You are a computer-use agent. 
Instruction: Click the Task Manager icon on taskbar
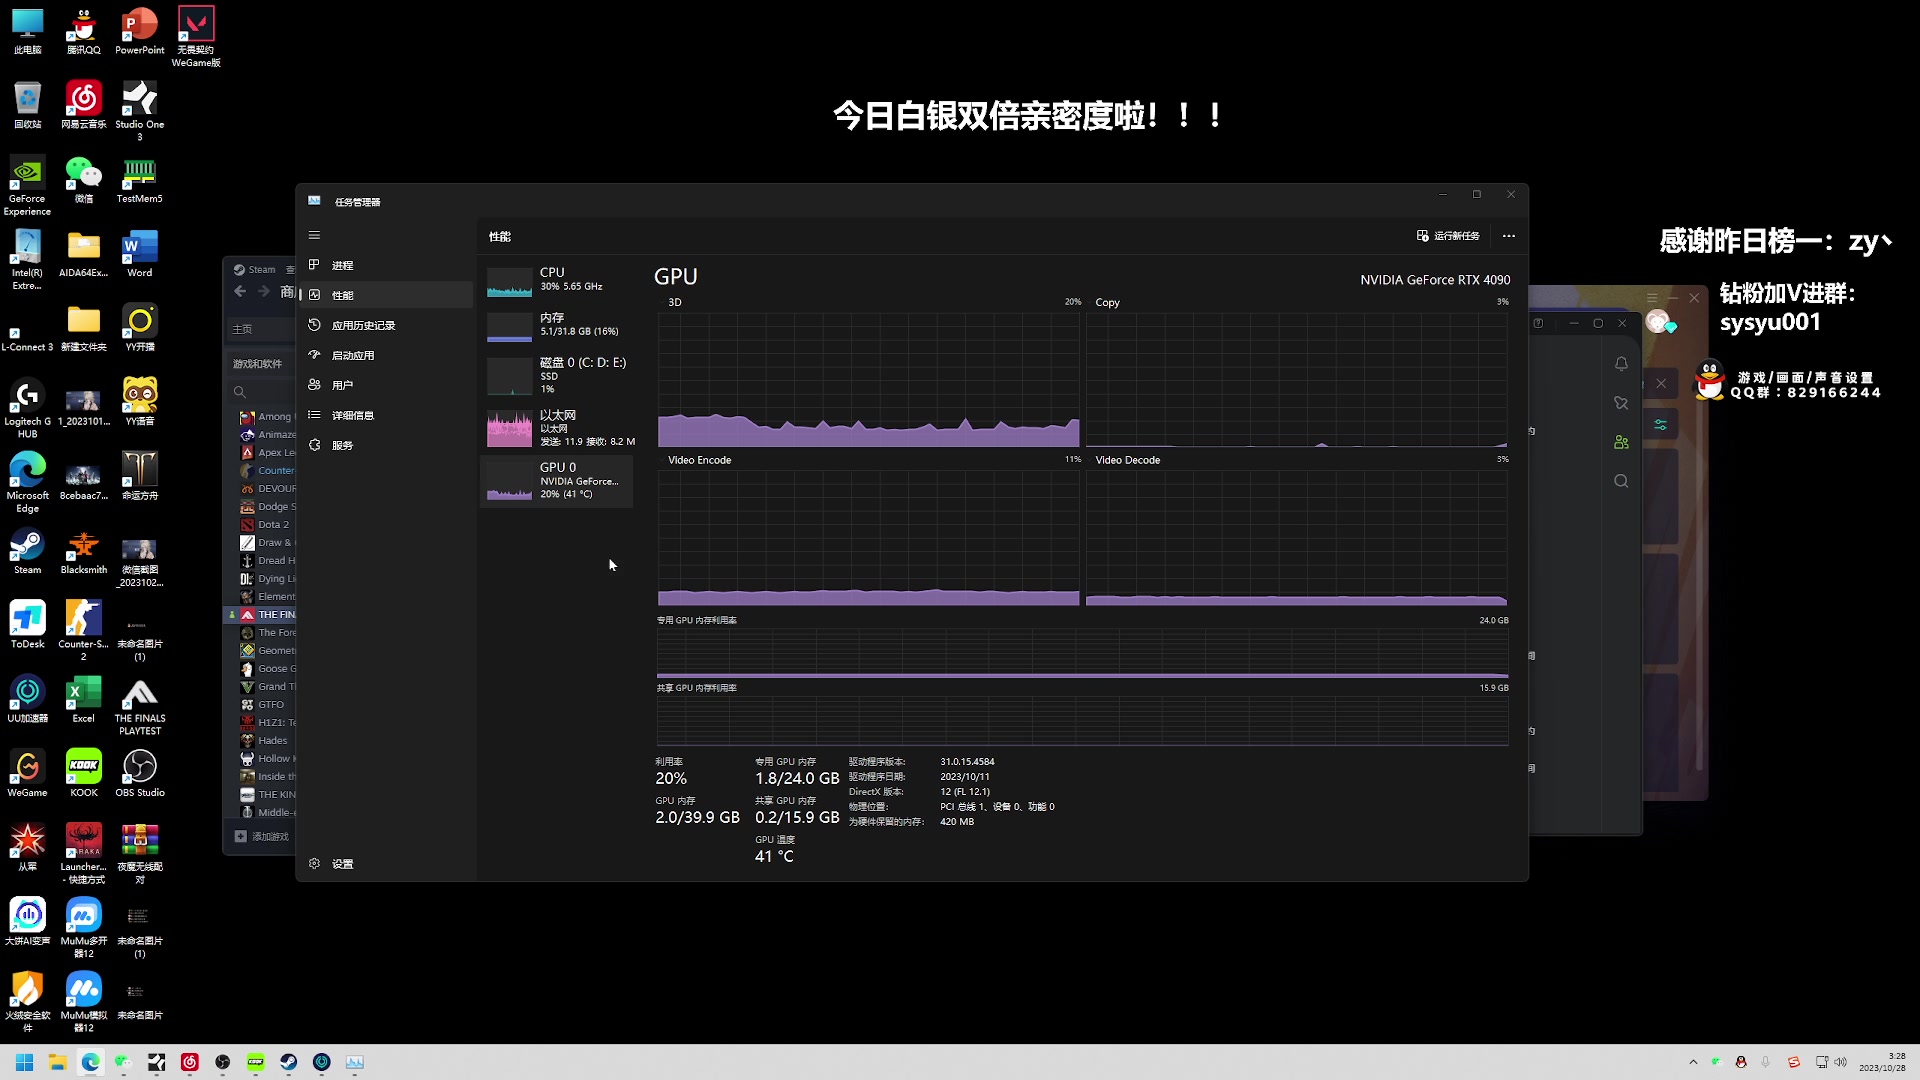tap(354, 1062)
